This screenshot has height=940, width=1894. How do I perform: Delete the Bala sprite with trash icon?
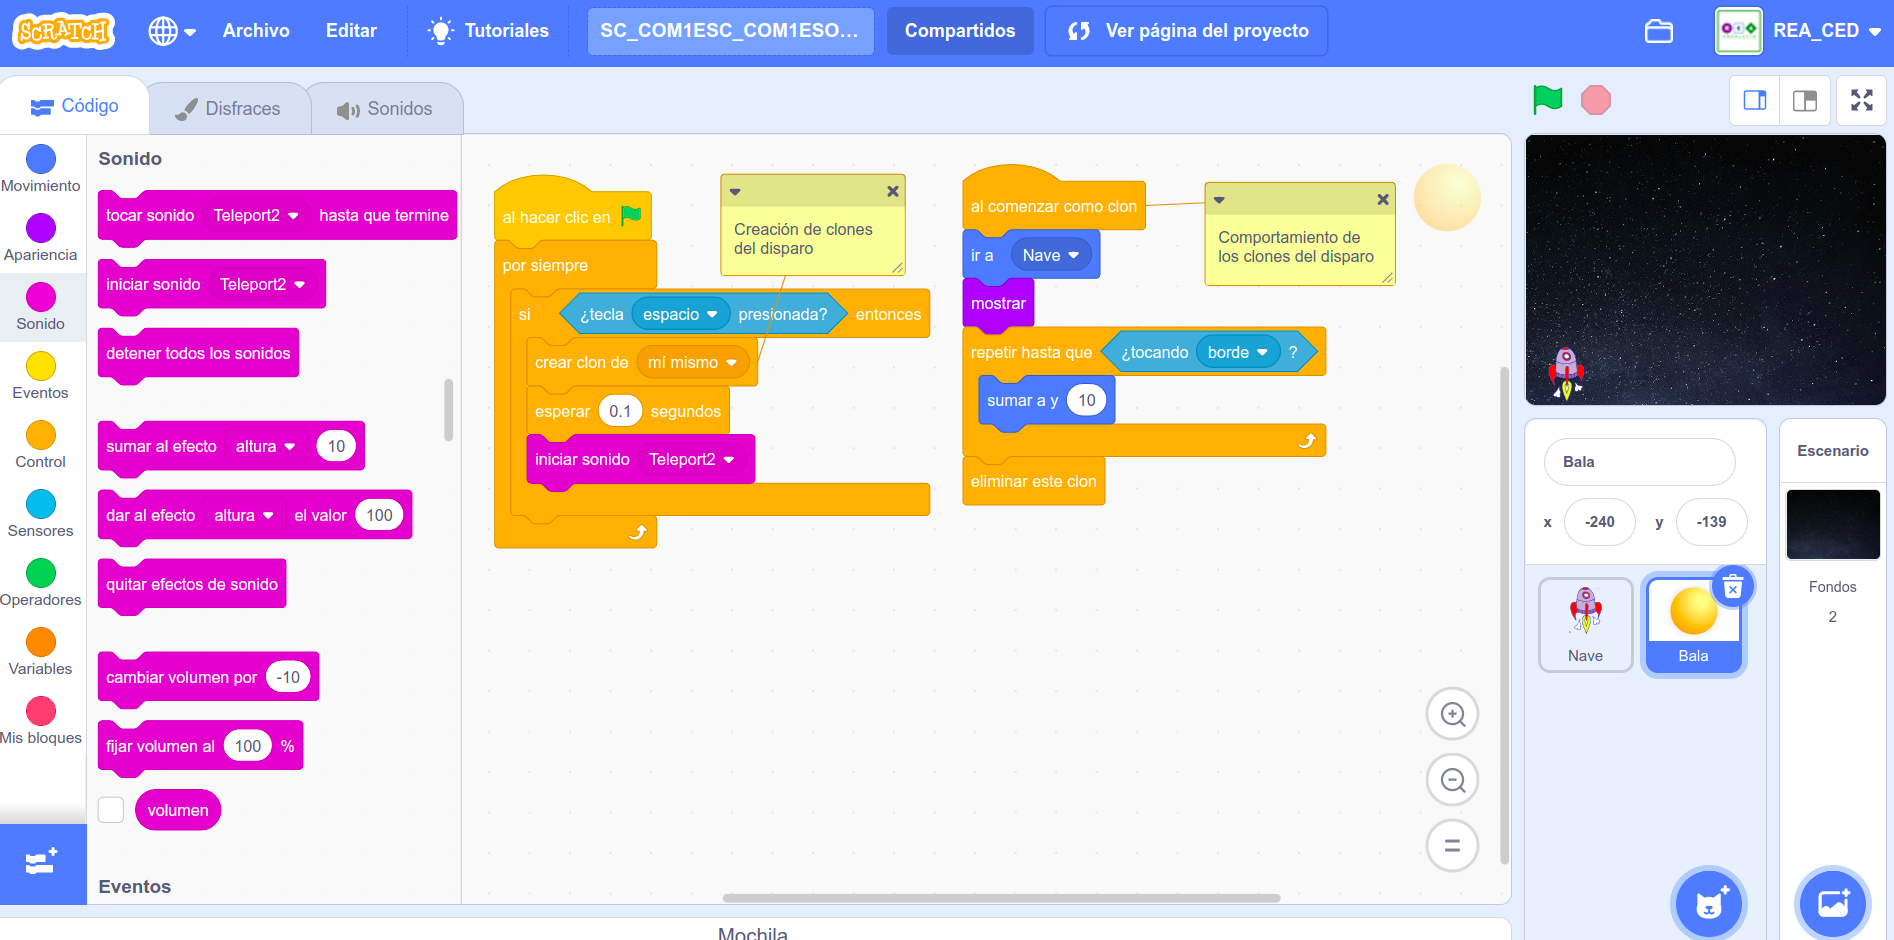pyautogui.click(x=1733, y=588)
